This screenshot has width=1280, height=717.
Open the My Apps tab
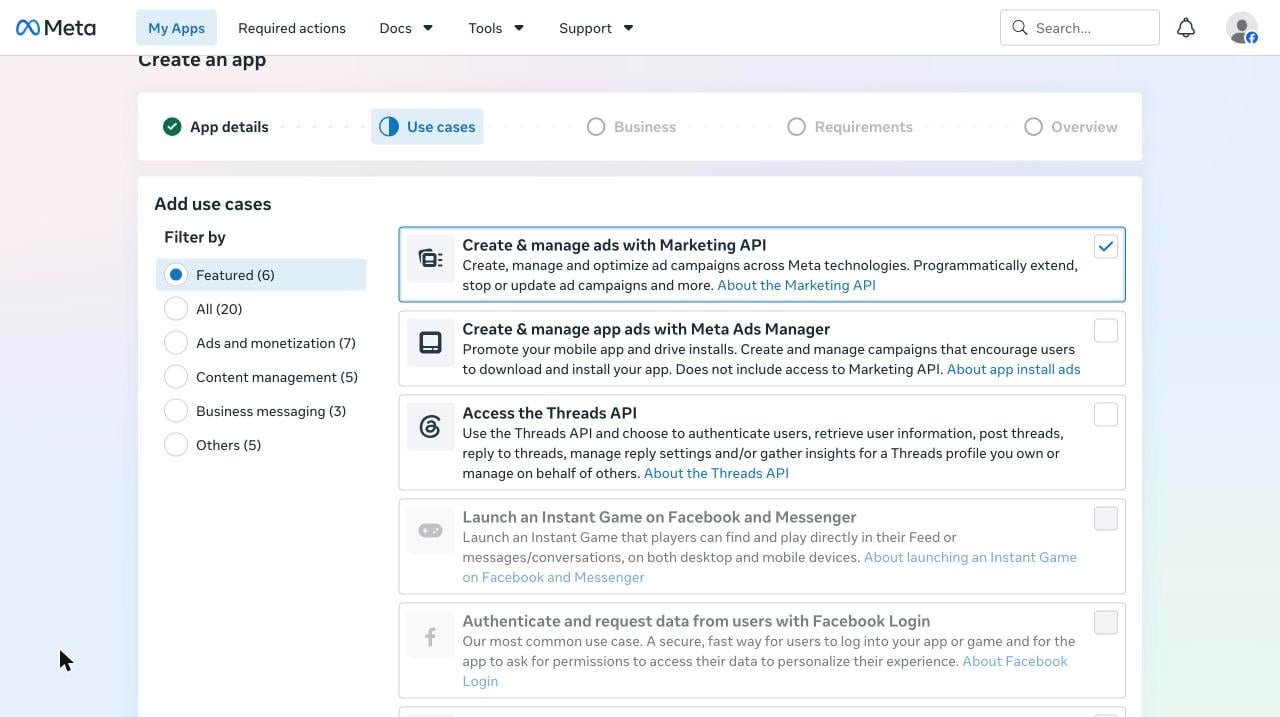point(176,28)
